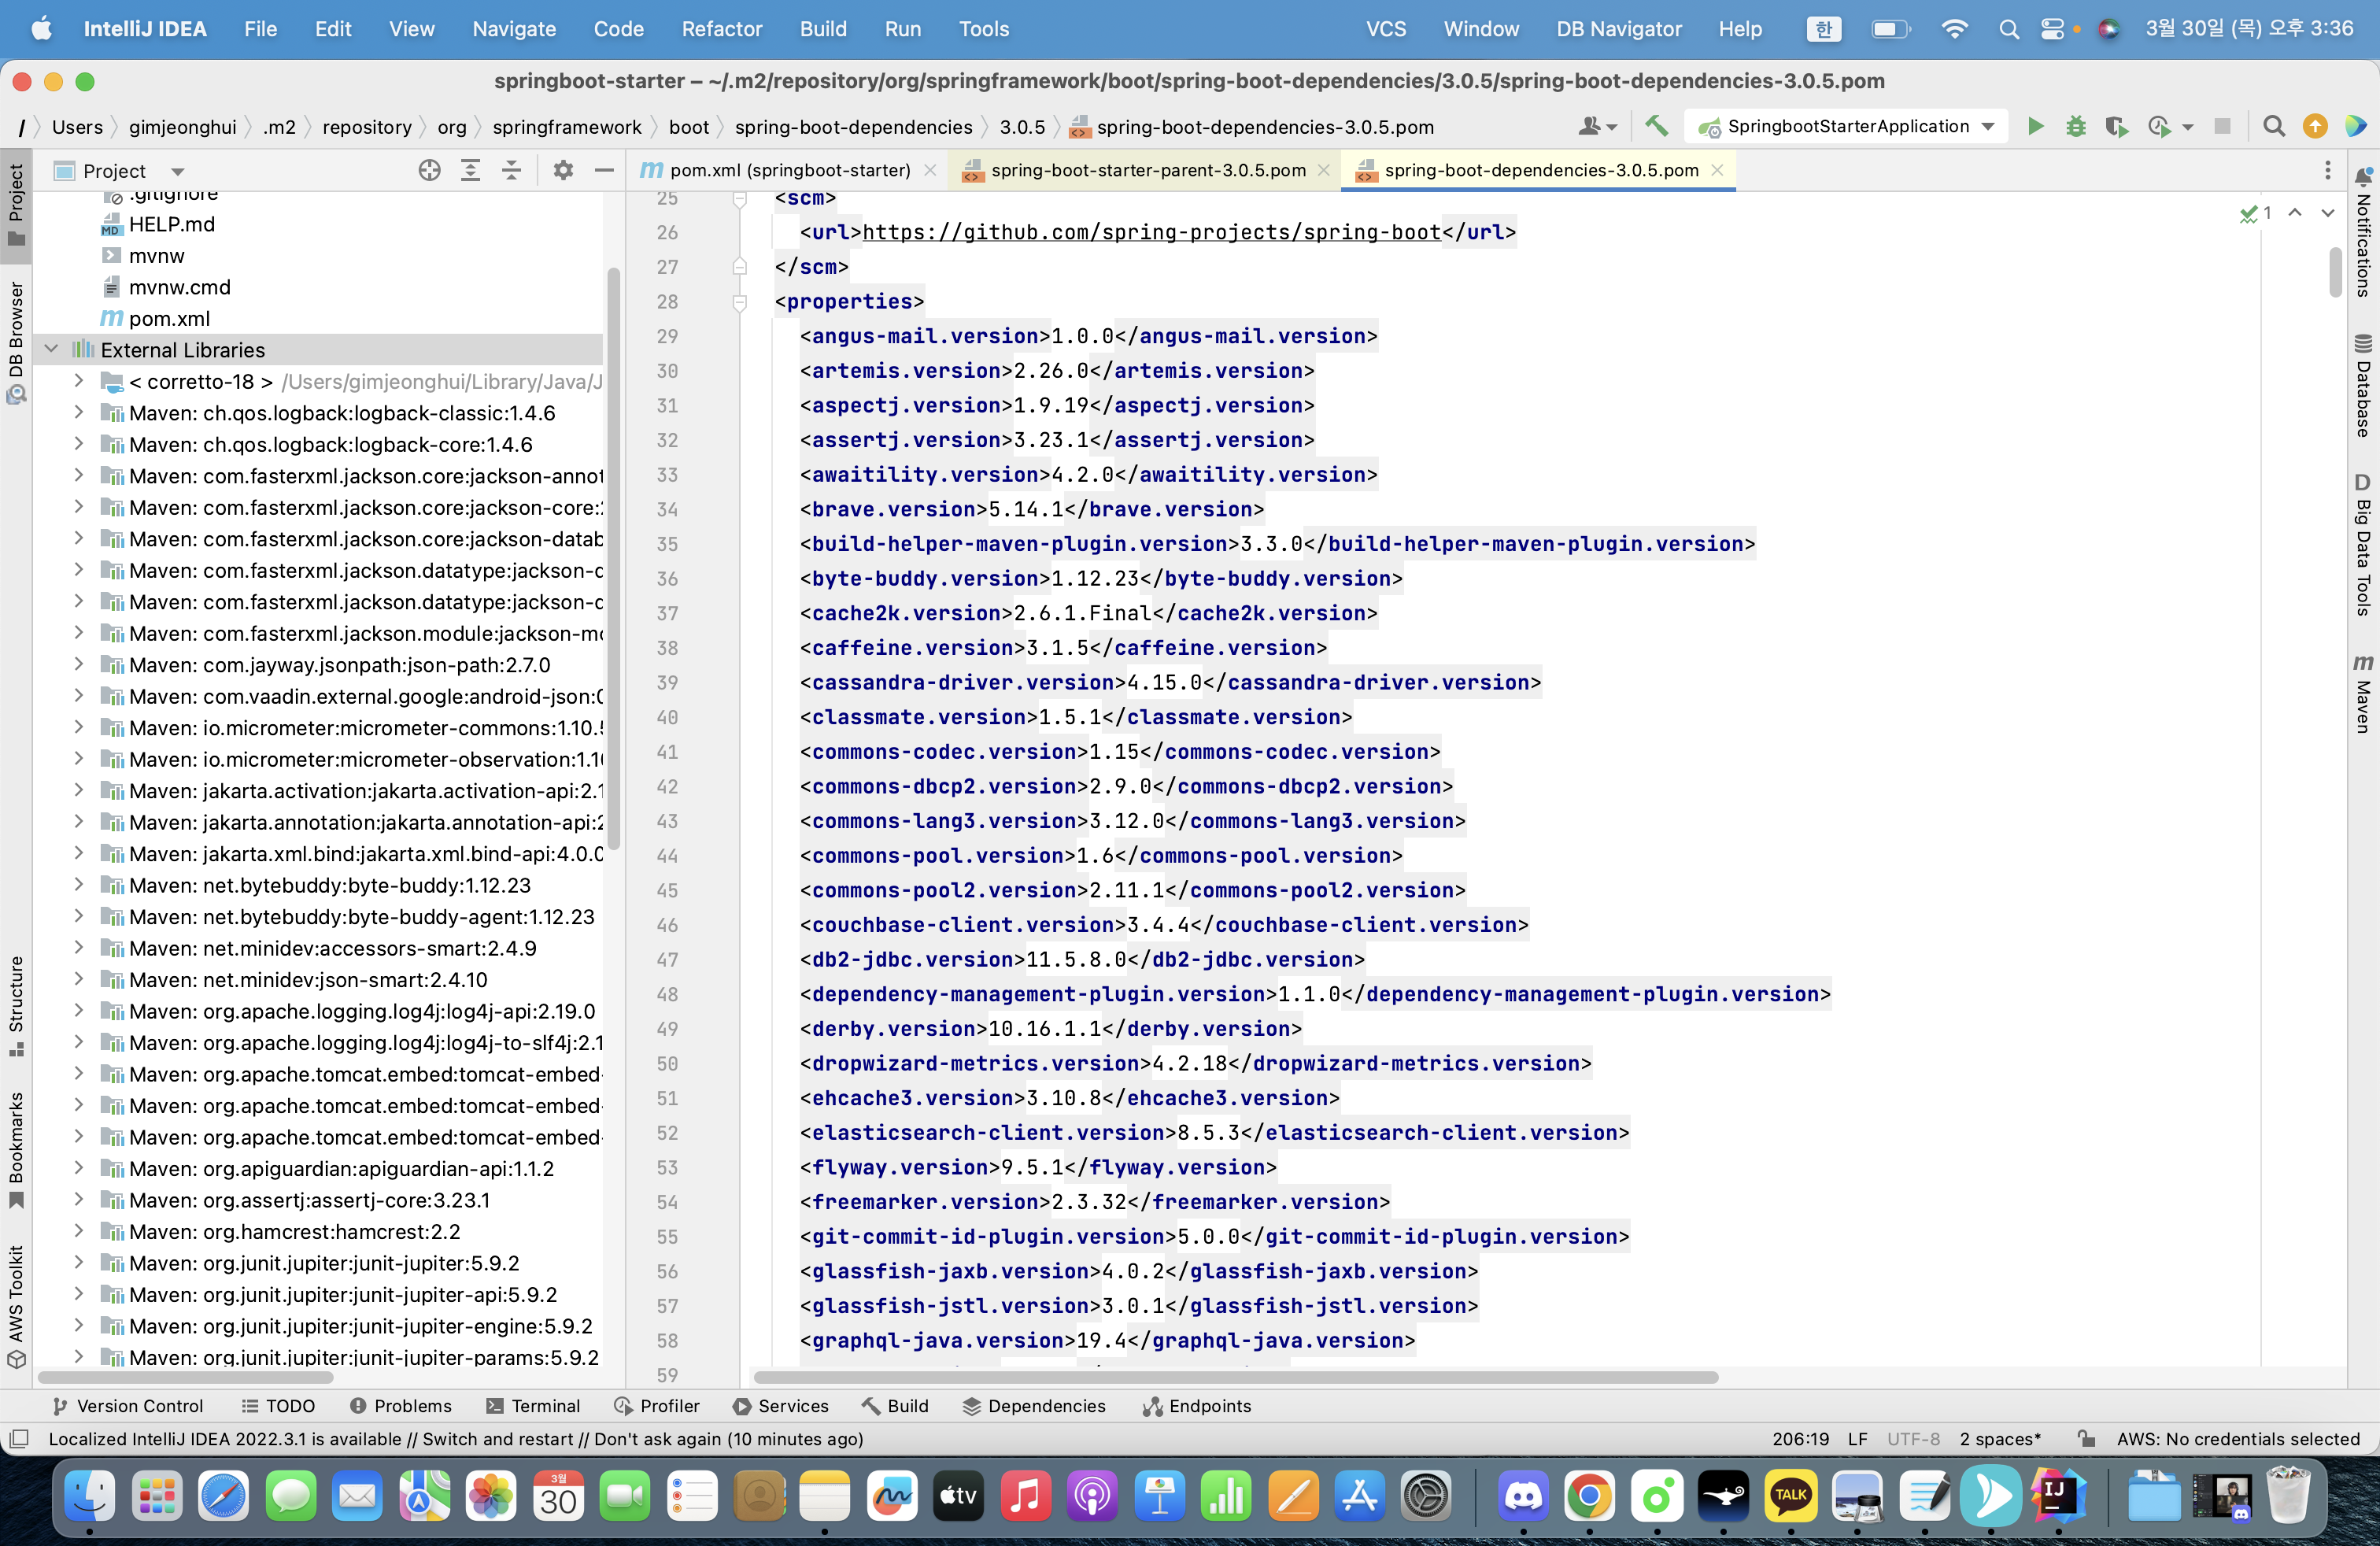Click the code-with-me user icon
The width and height of the screenshot is (2380, 1546).
(1597, 127)
